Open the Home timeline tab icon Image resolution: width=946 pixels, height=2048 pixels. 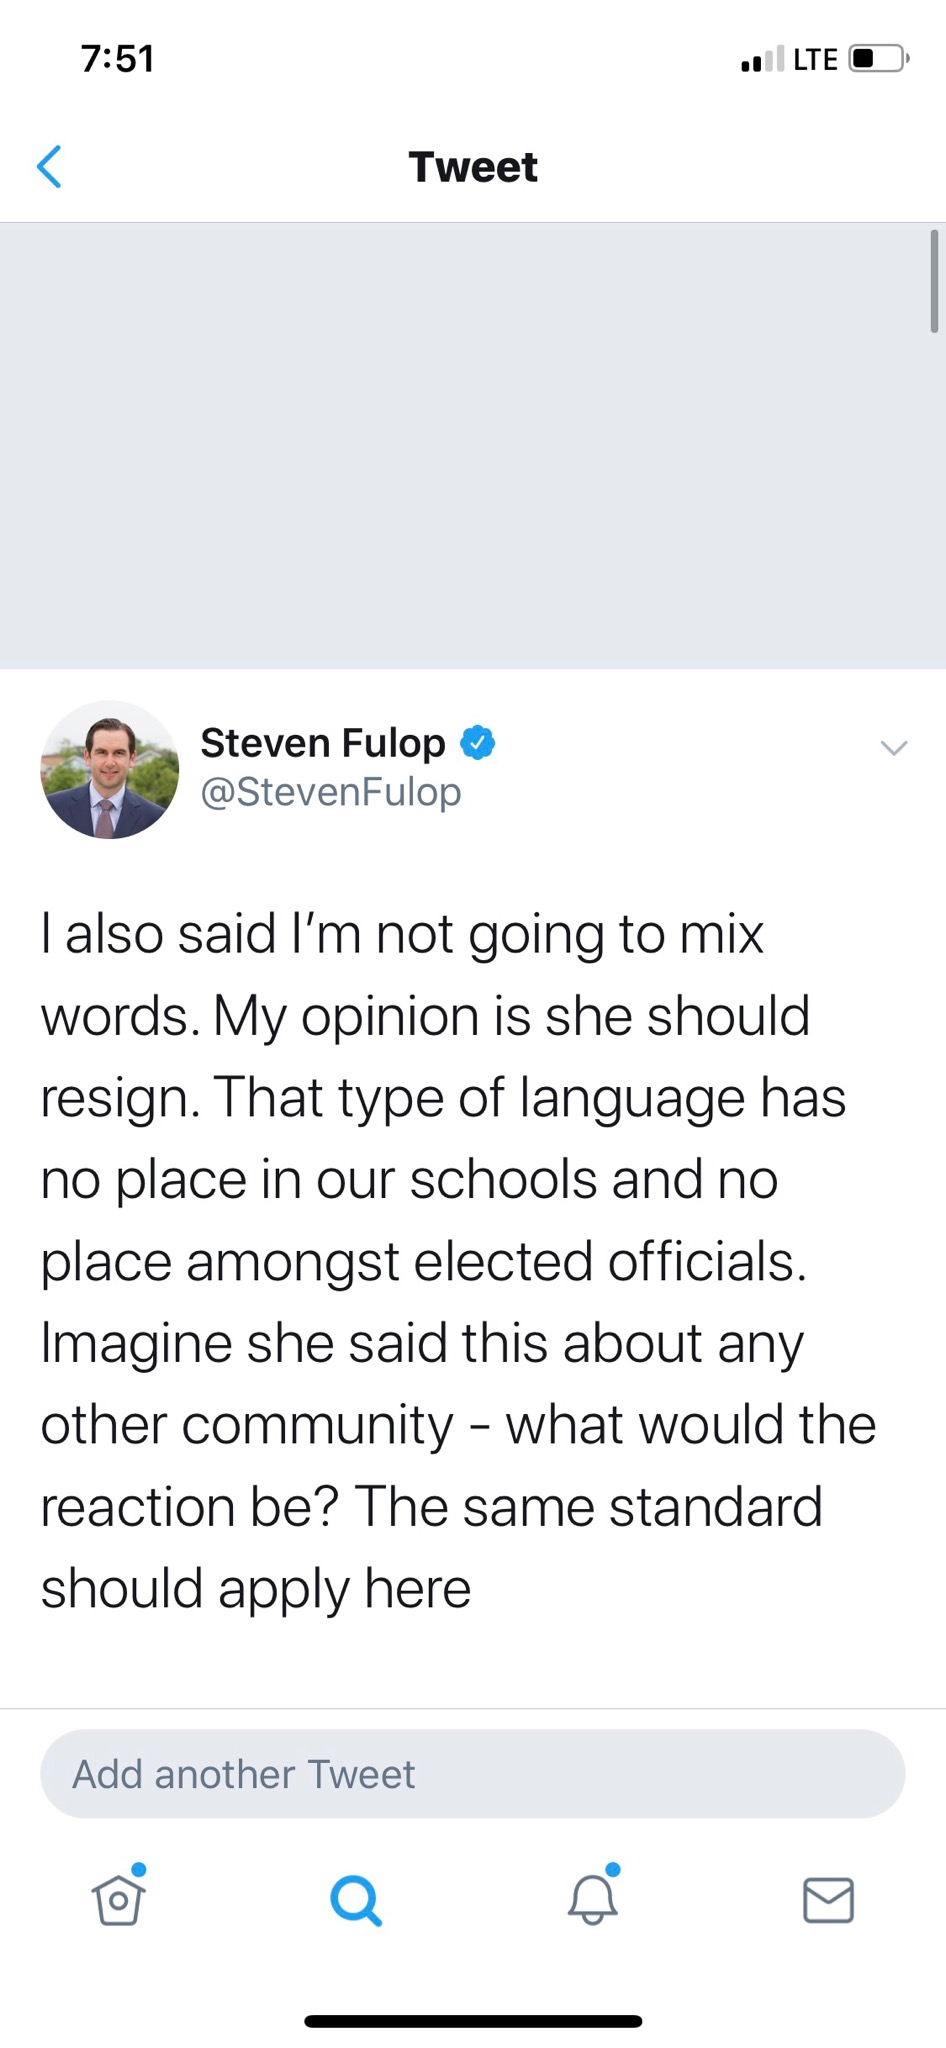click(118, 1899)
